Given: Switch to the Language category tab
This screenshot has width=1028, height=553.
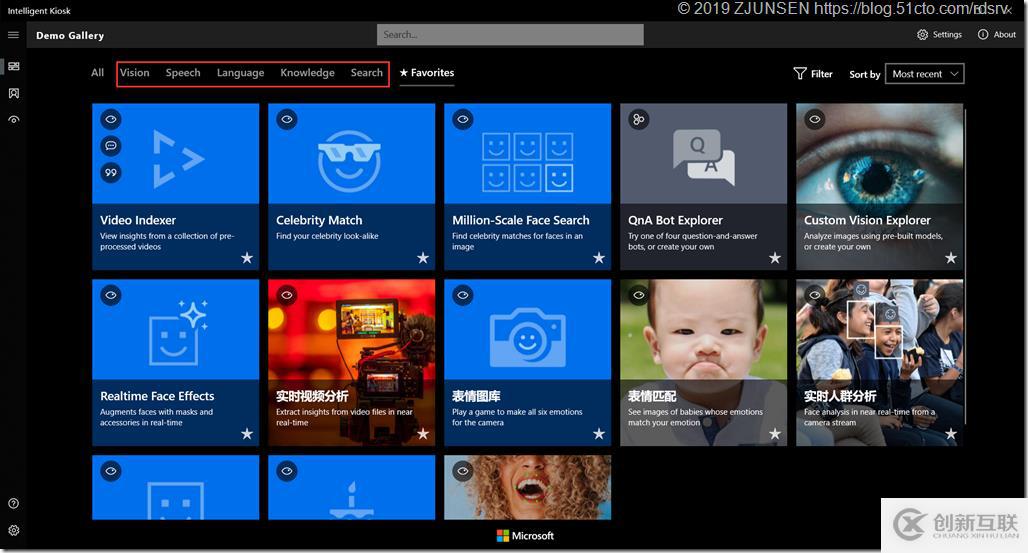Looking at the screenshot, I should pyautogui.click(x=240, y=73).
